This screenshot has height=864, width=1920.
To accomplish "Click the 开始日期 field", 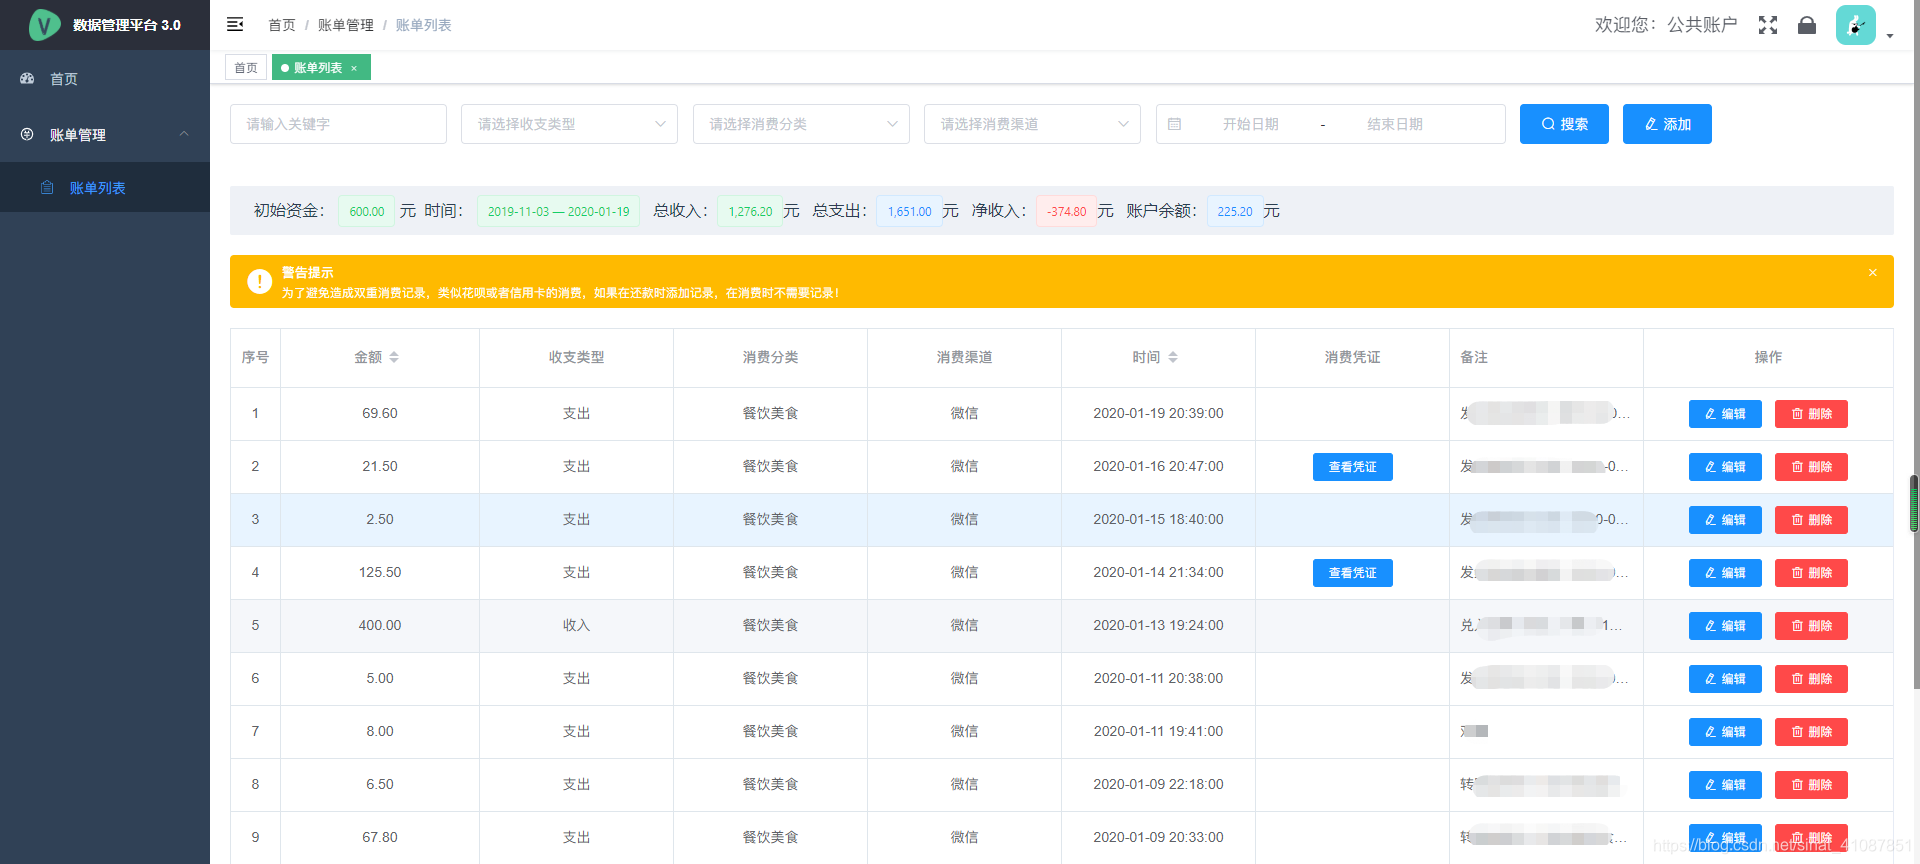I will tap(1250, 124).
